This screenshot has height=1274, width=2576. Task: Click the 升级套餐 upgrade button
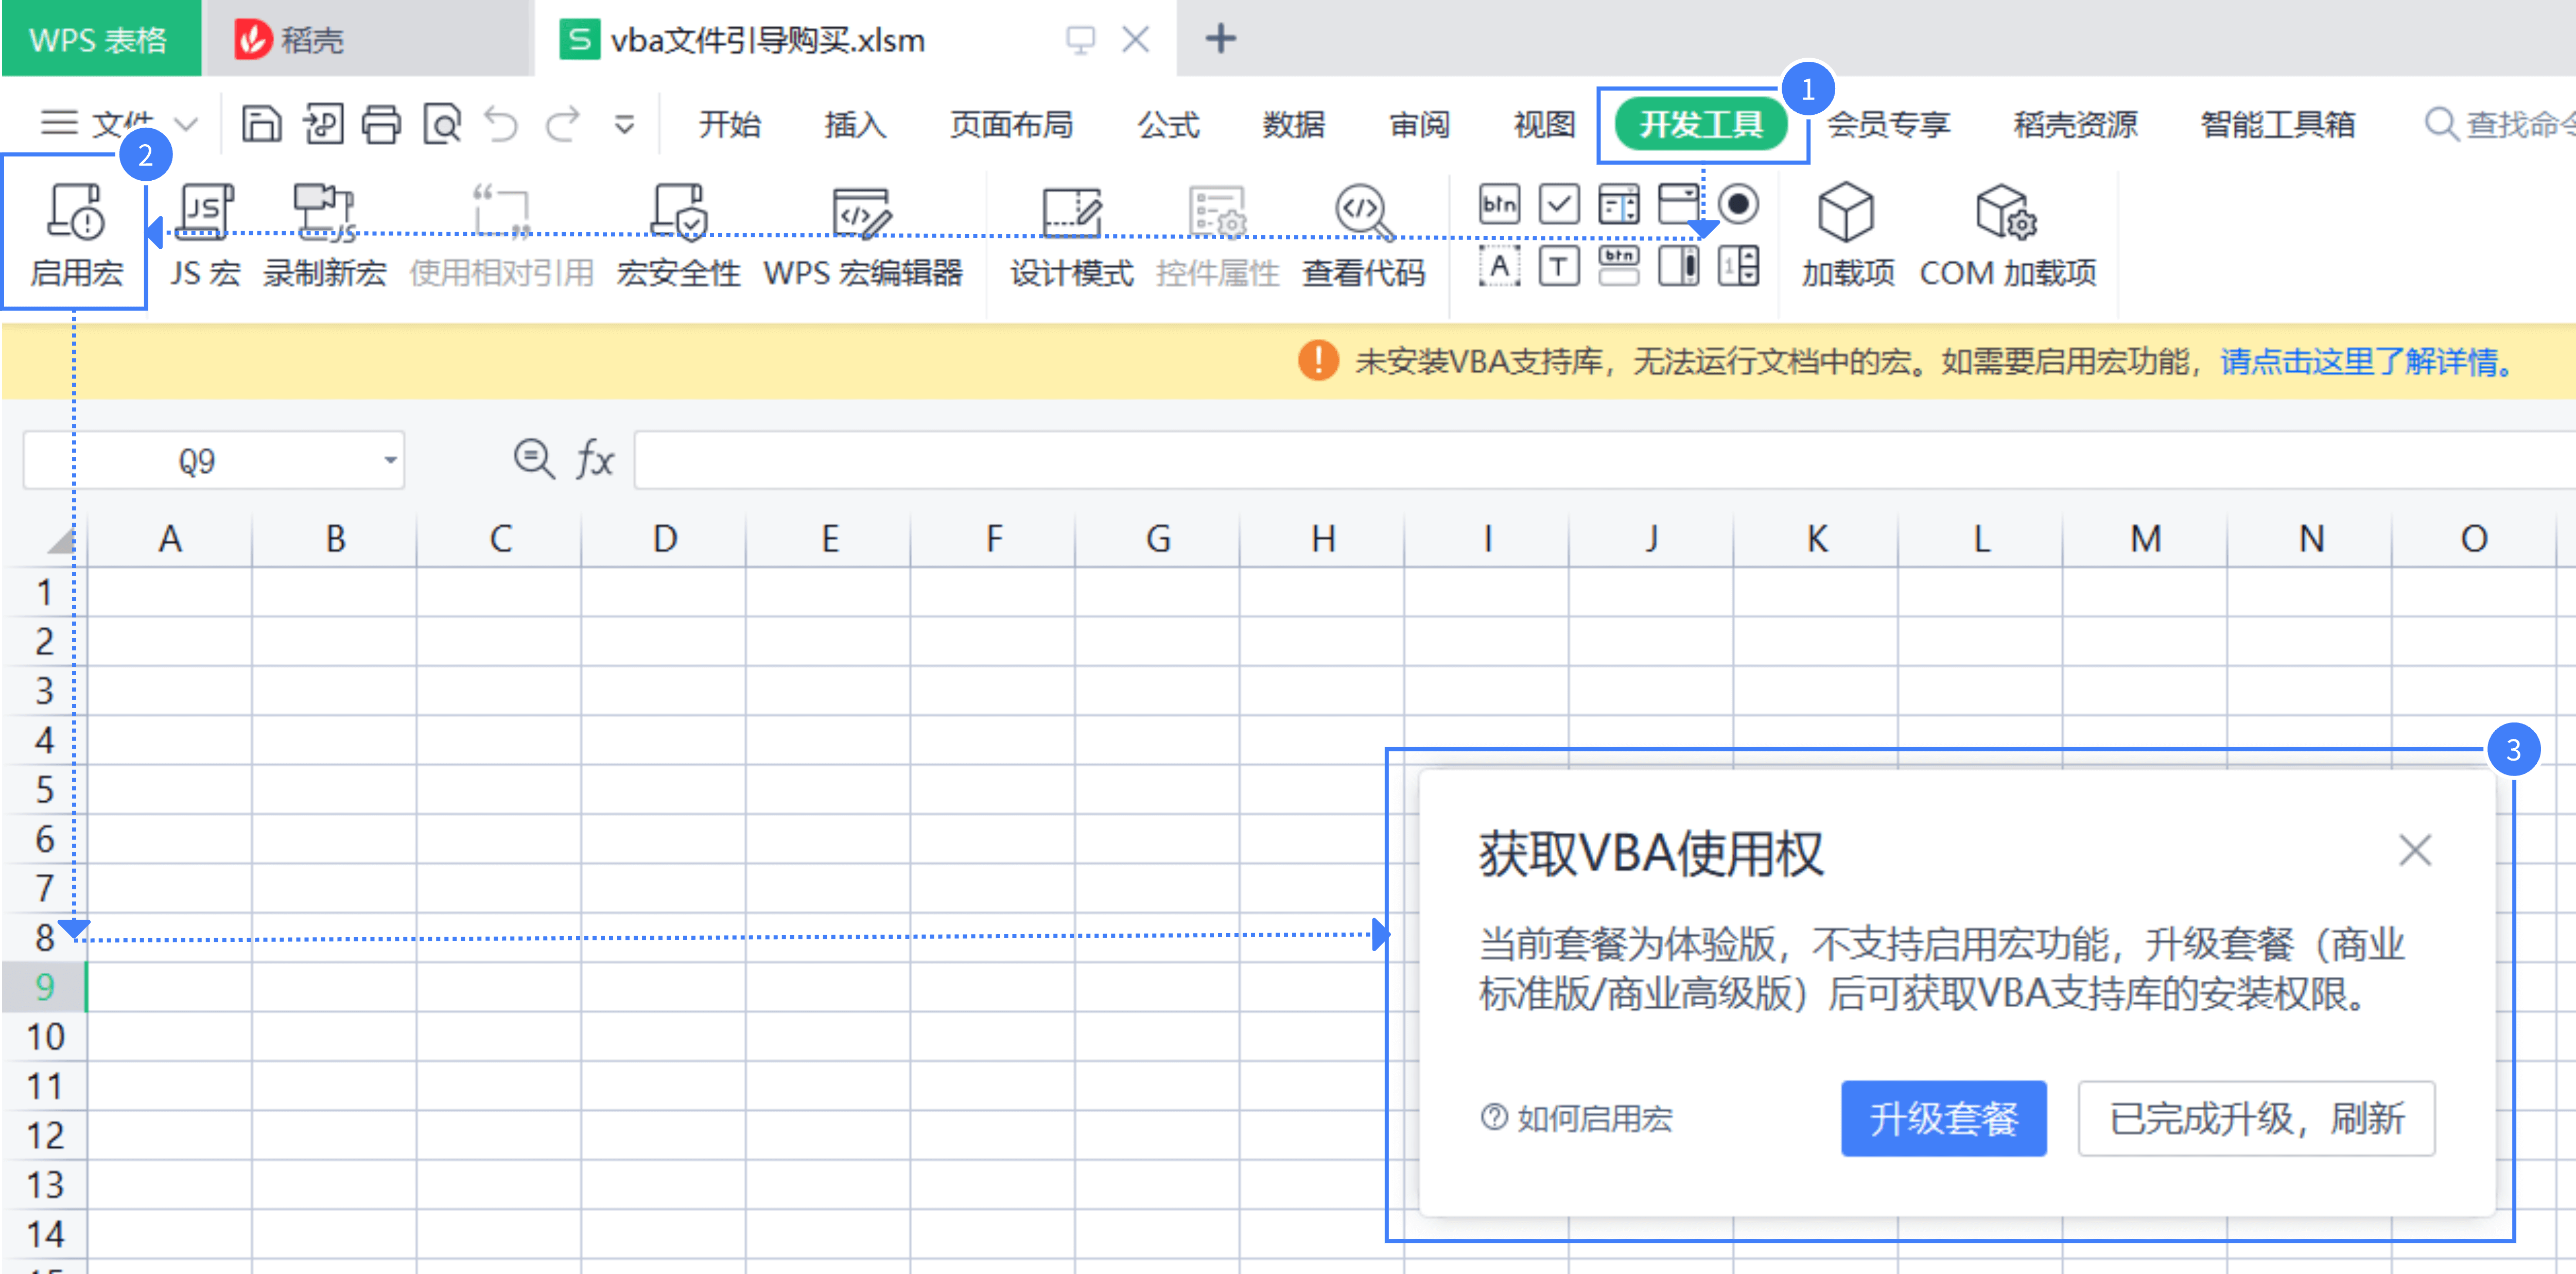click(x=1943, y=1118)
